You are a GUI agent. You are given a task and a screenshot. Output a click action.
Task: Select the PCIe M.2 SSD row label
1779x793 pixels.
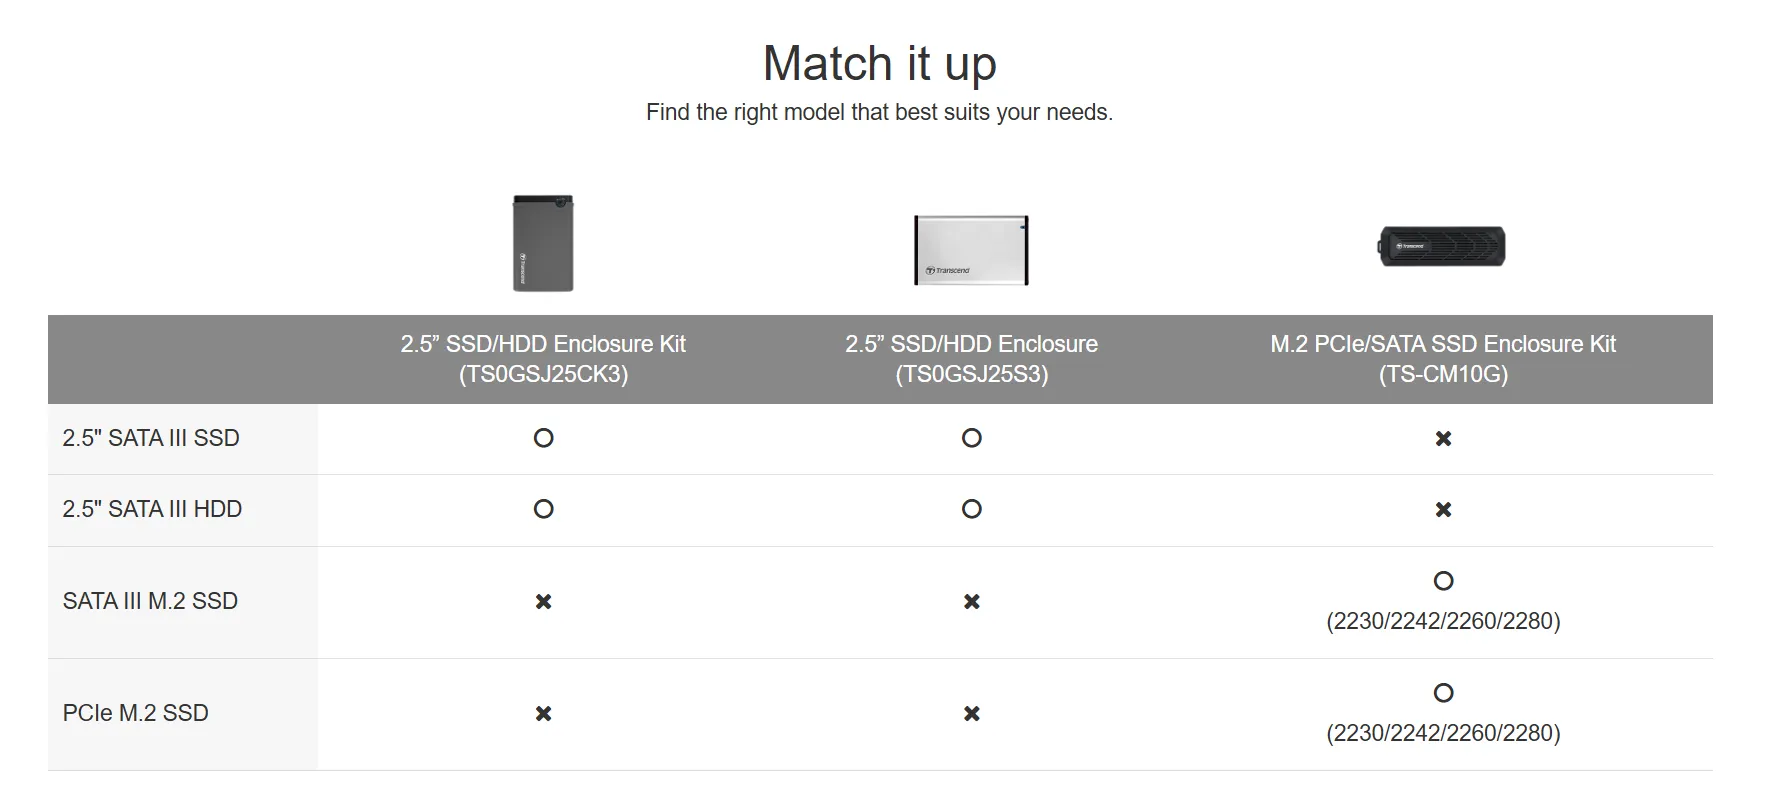(136, 713)
